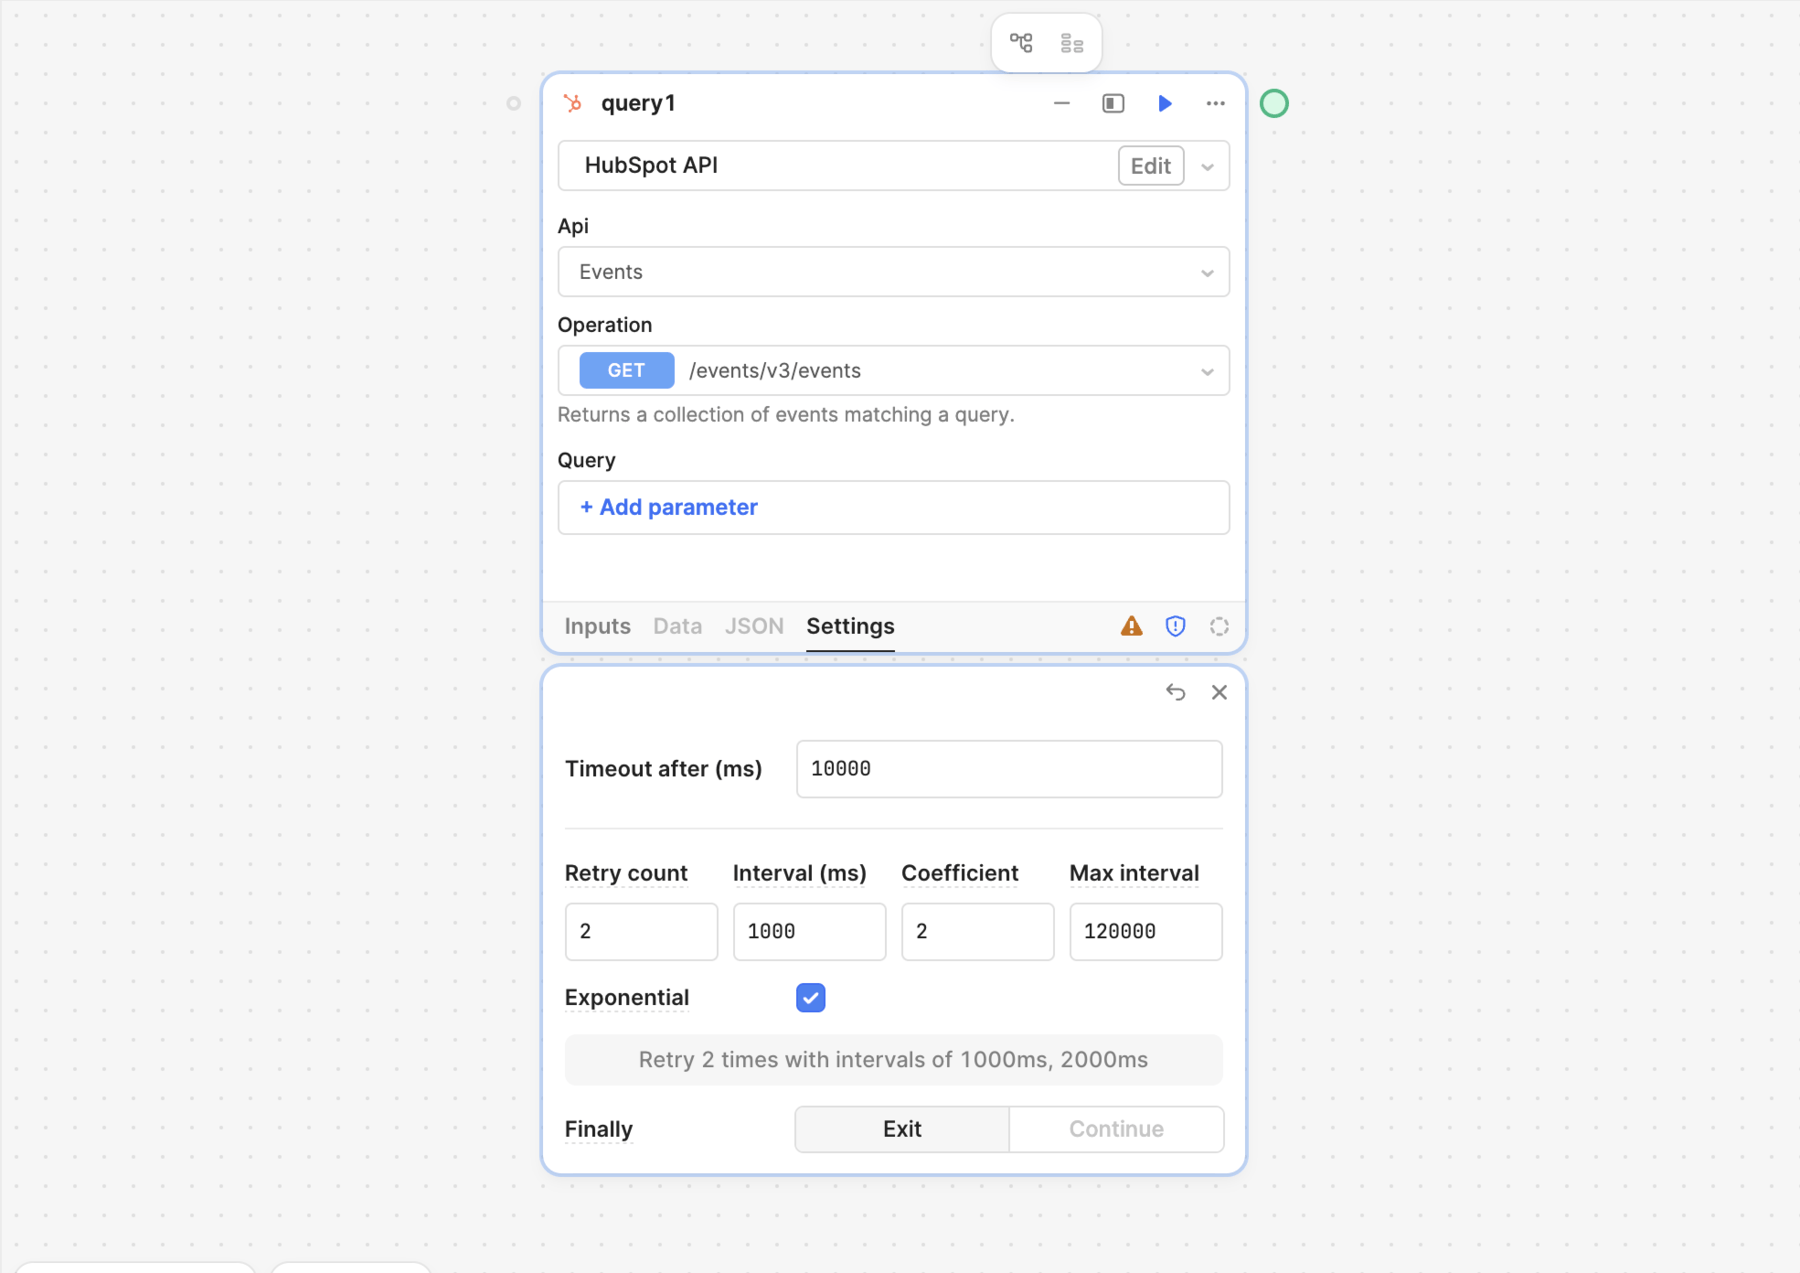Click the Finally label
This screenshot has height=1273, width=1800.
598,1129
